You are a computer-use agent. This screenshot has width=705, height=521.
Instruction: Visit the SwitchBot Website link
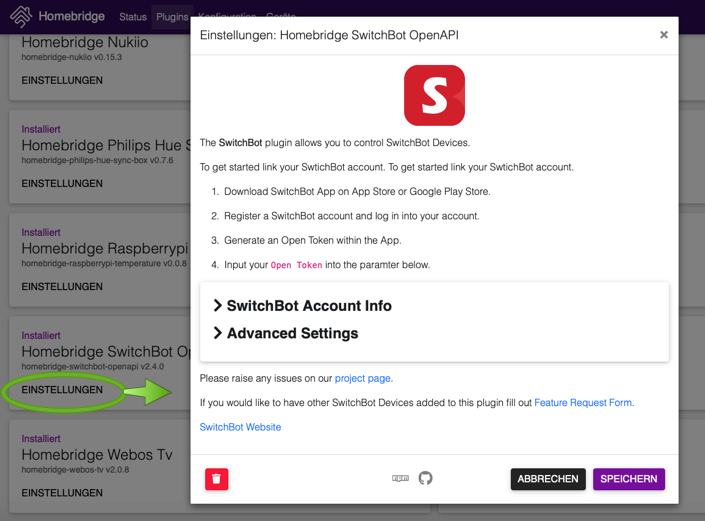point(240,427)
